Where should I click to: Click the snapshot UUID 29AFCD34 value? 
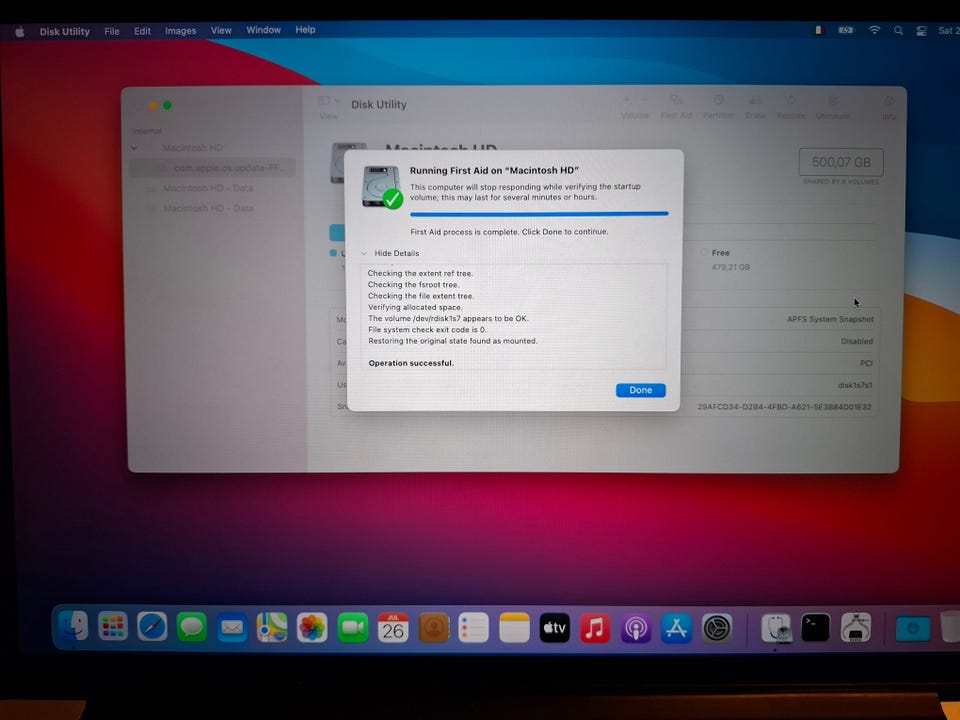coord(784,407)
